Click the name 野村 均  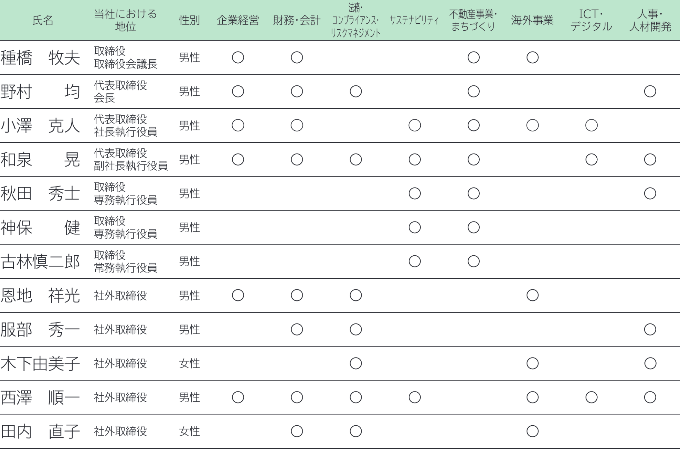pyautogui.click(x=40, y=92)
